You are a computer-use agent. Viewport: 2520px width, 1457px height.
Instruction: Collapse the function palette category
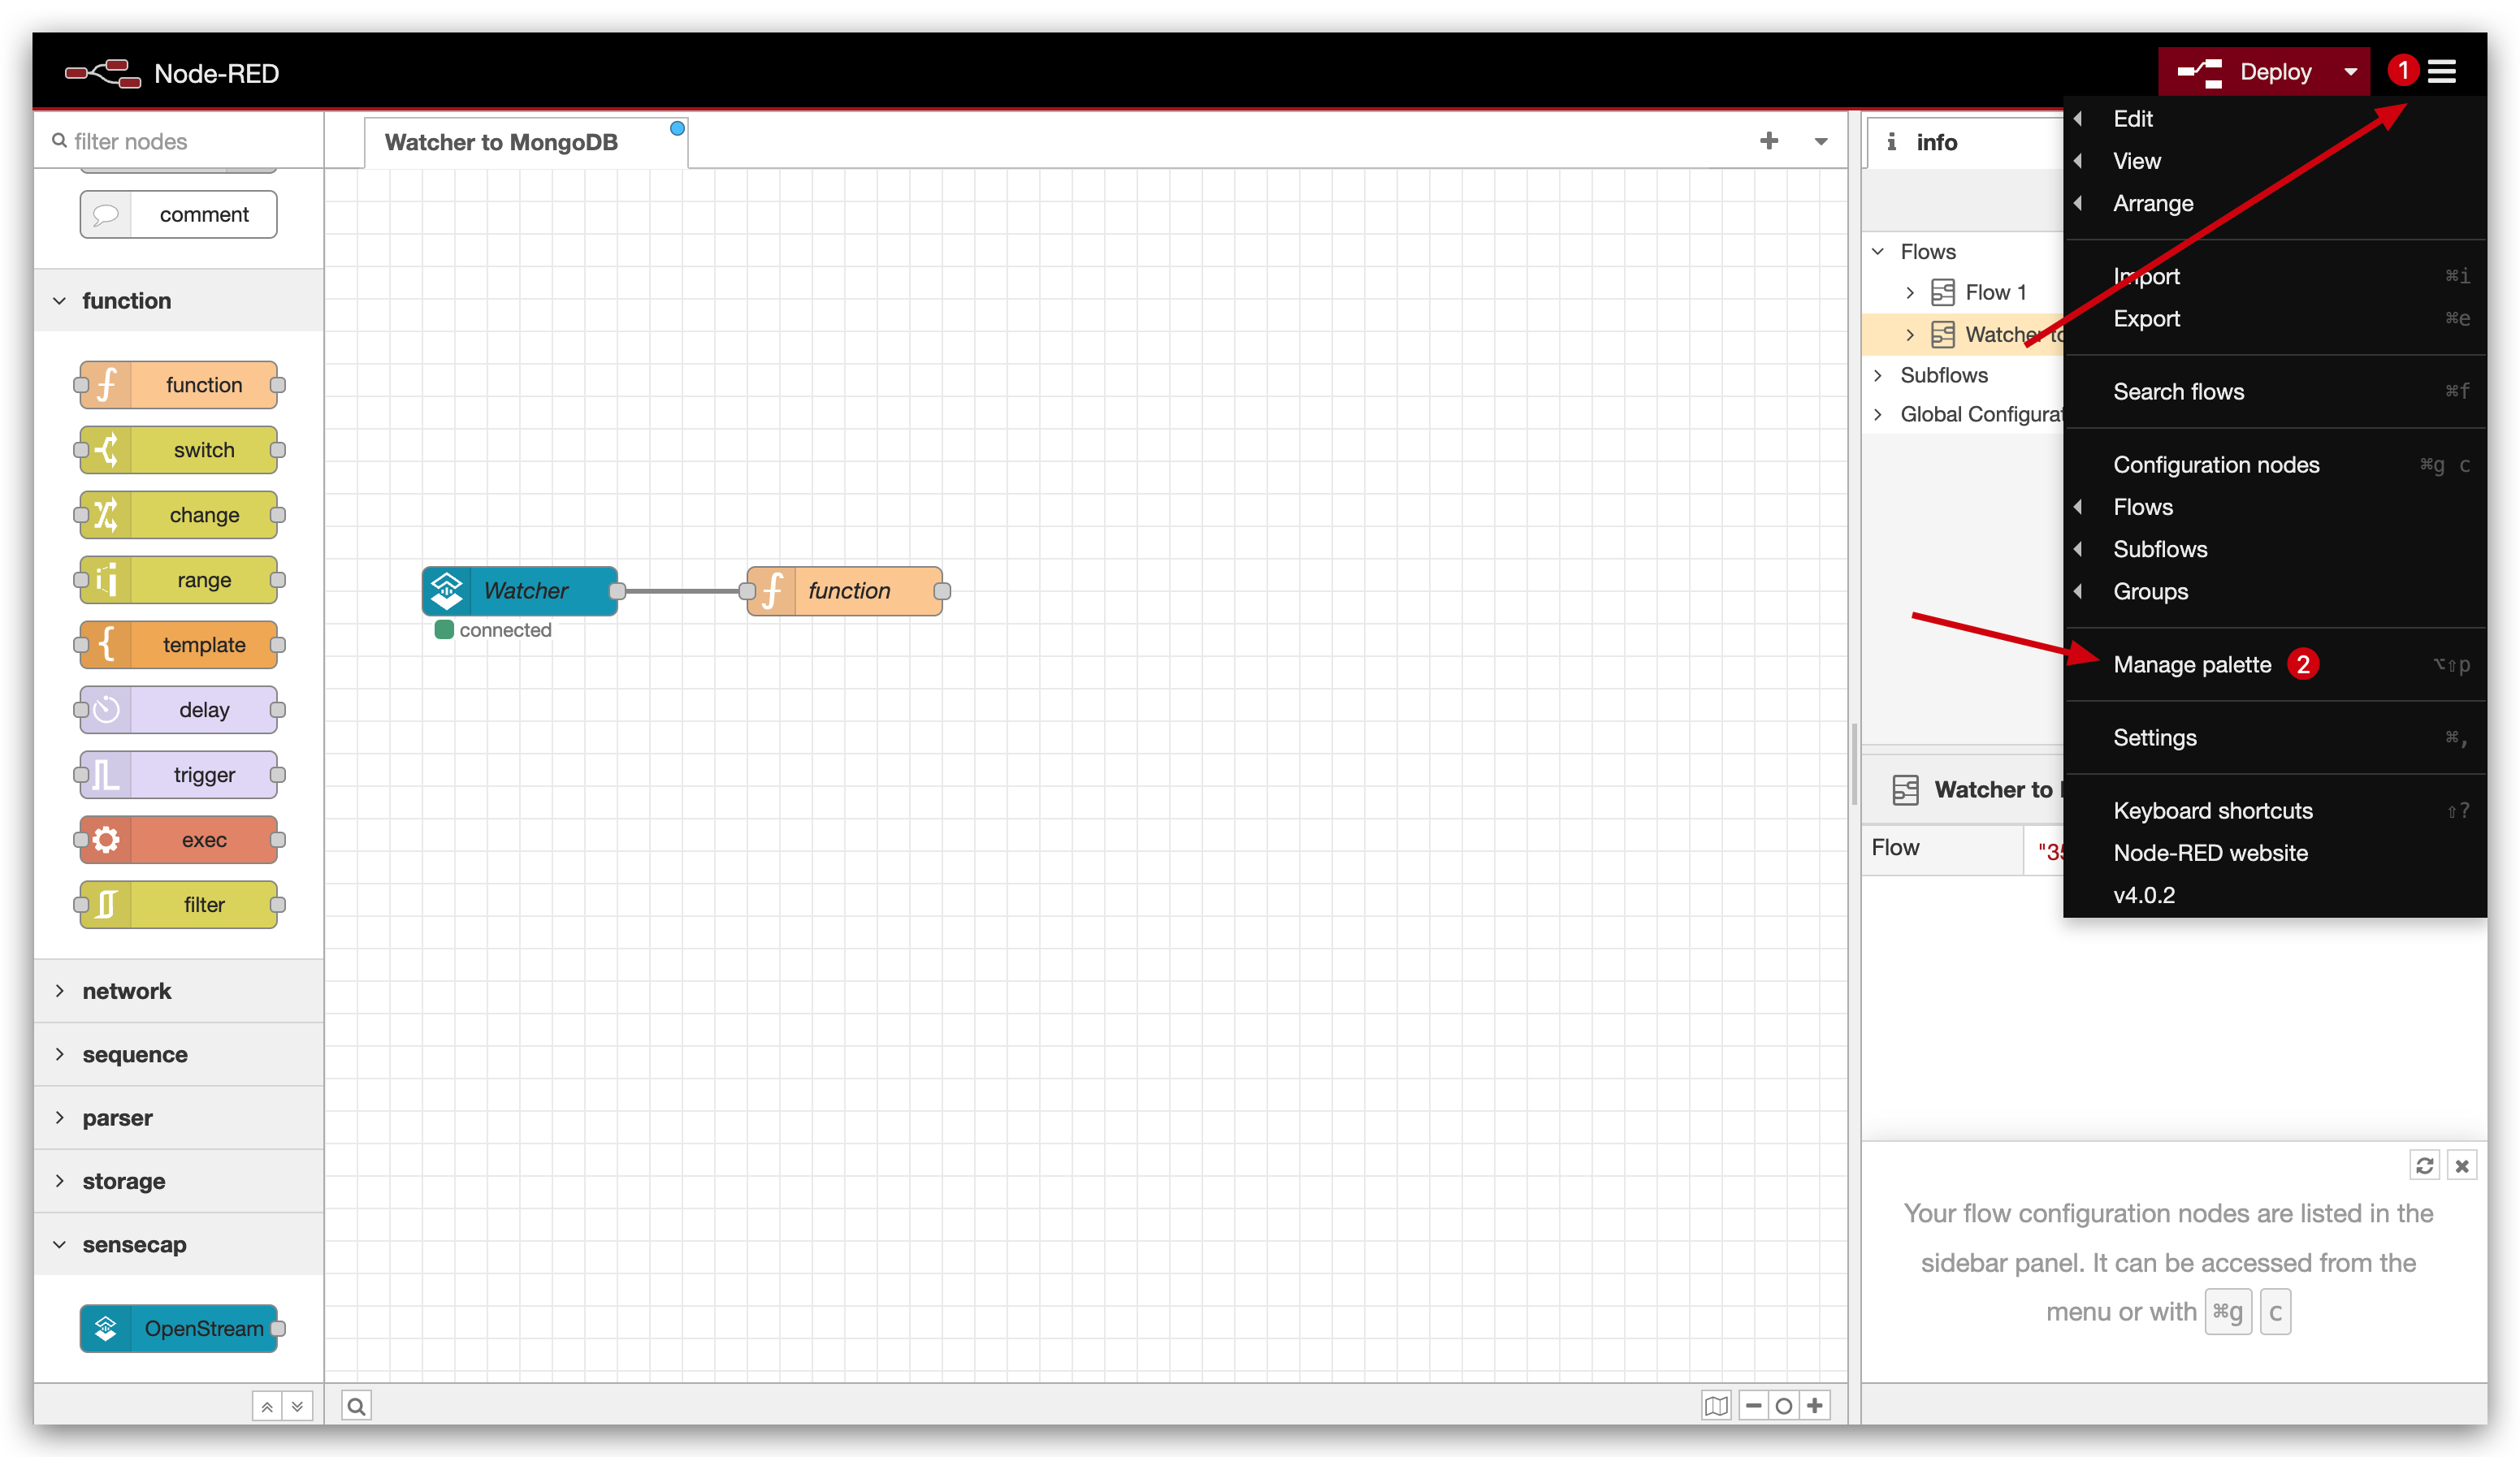178,300
